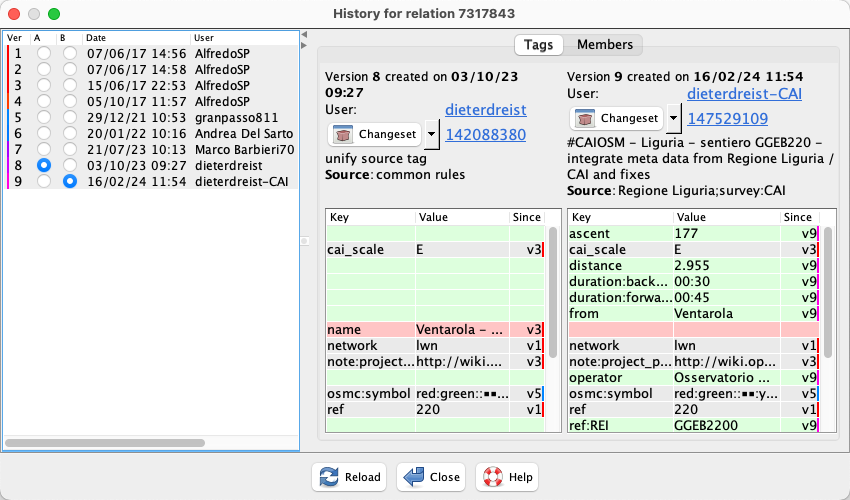Screen dimensions: 850x500
Task: Select radio B for version 3
Action: click(69, 85)
